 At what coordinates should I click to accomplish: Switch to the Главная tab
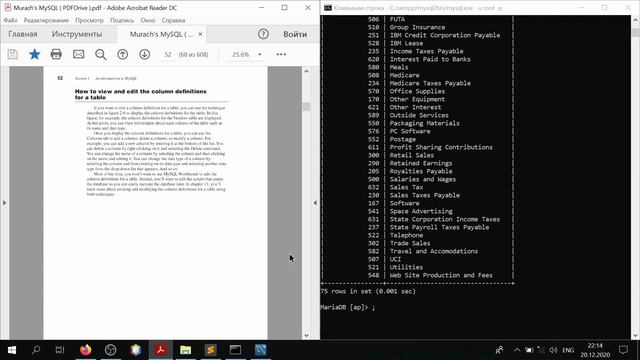click(x=23, y=34)
